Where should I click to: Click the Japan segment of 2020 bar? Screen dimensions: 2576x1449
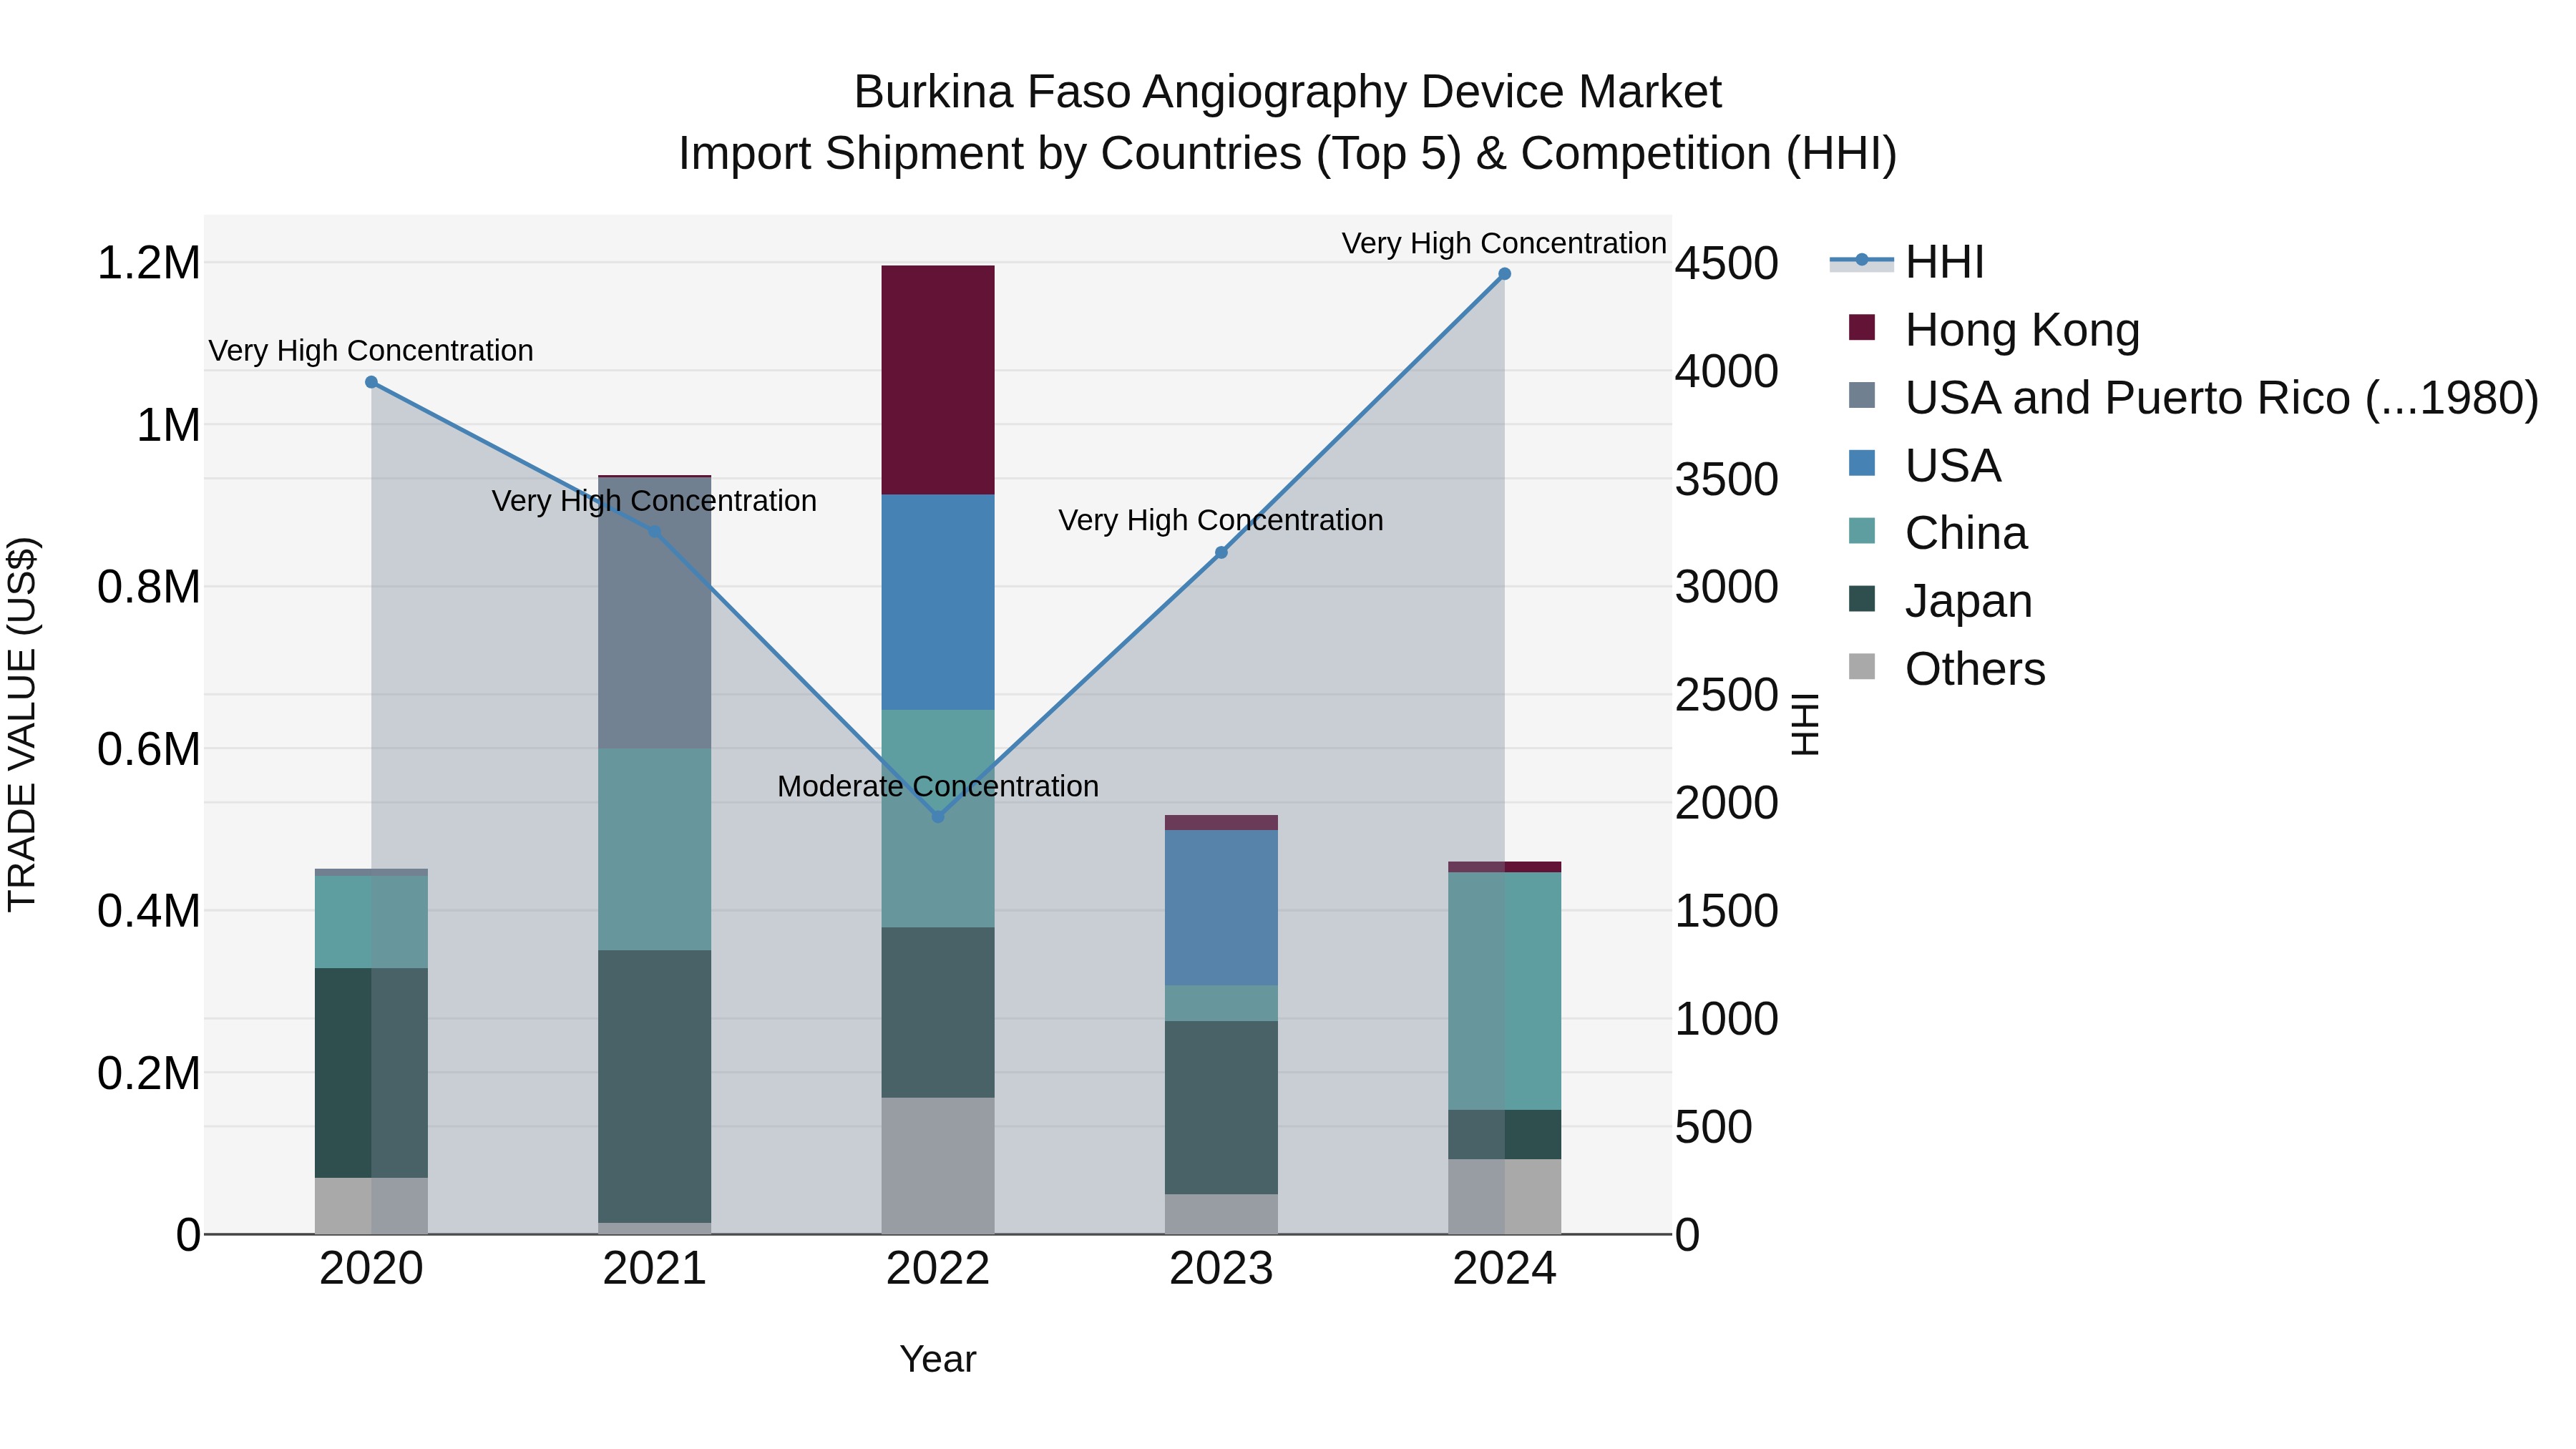click(x=371, y=1073)
